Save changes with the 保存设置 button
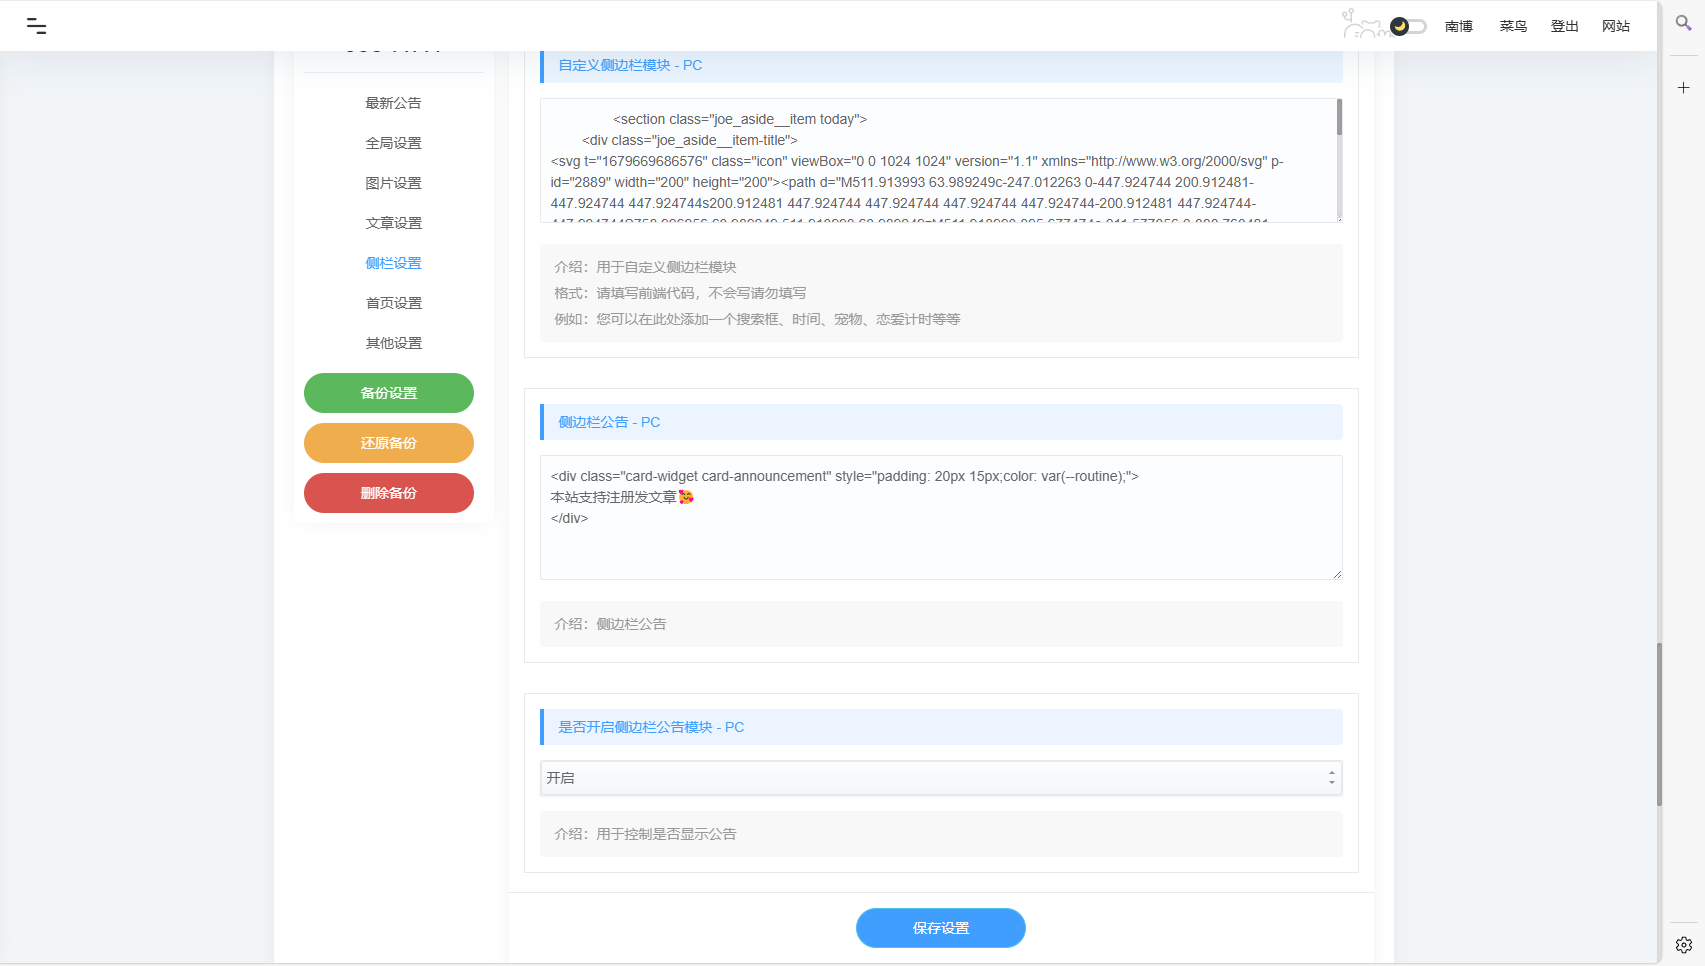Image resolution: width=1705 pixels, height=966 pixels. (x=940, y=928)
